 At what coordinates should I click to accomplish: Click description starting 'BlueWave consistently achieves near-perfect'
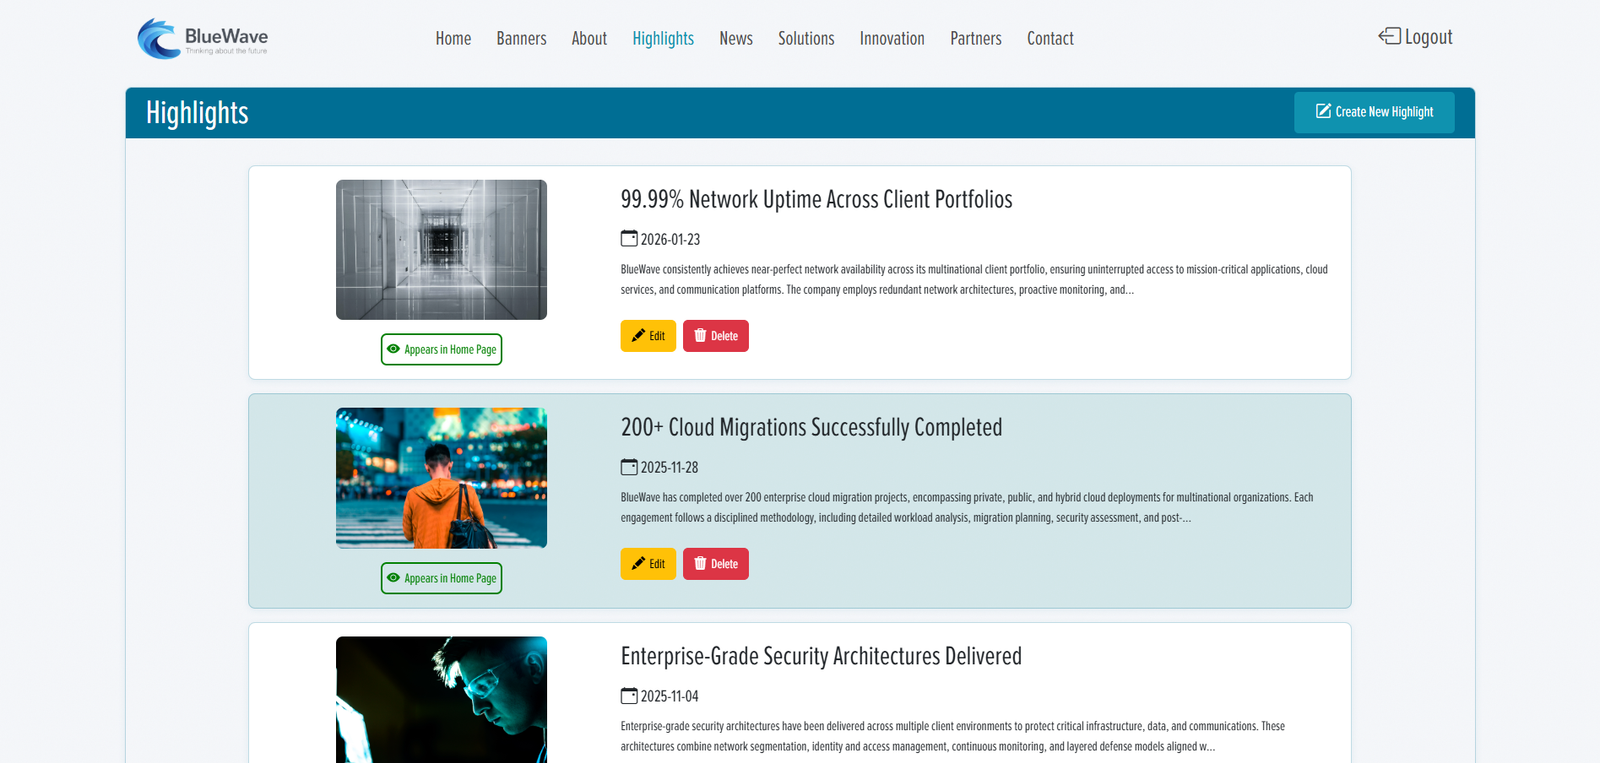(974, 280)
